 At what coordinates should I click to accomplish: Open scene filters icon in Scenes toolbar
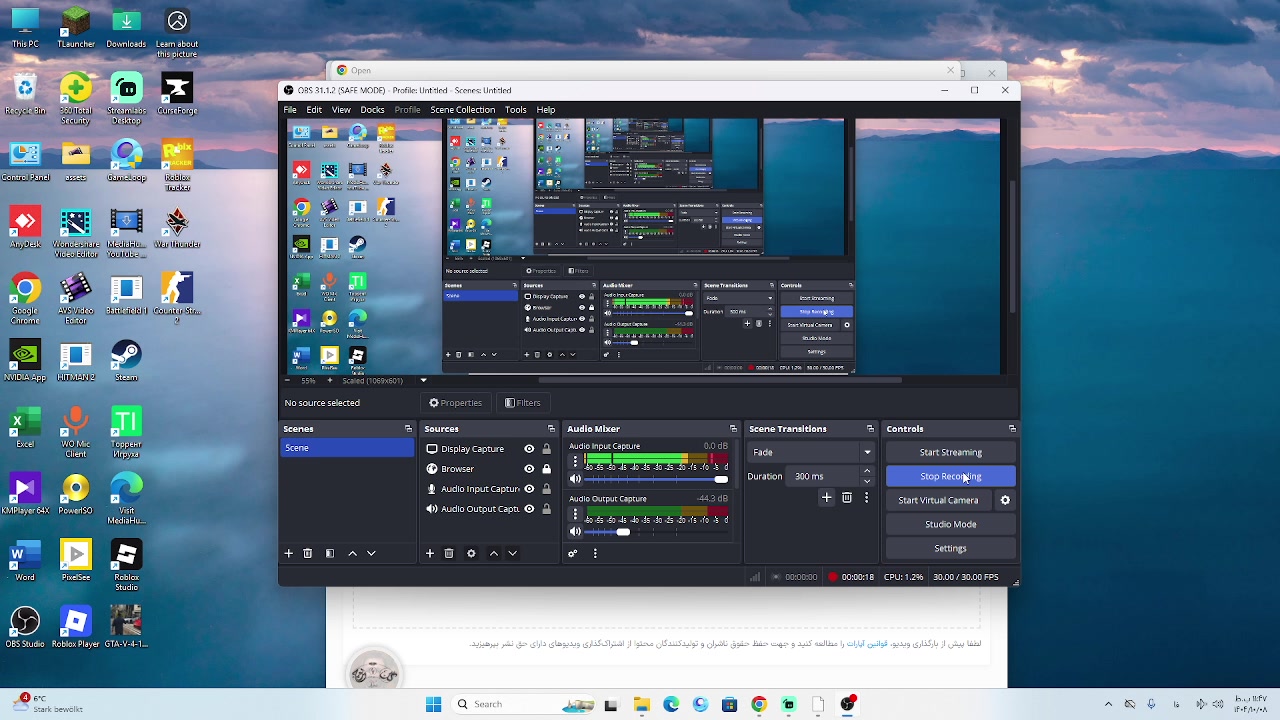click(x=329, y=553)
